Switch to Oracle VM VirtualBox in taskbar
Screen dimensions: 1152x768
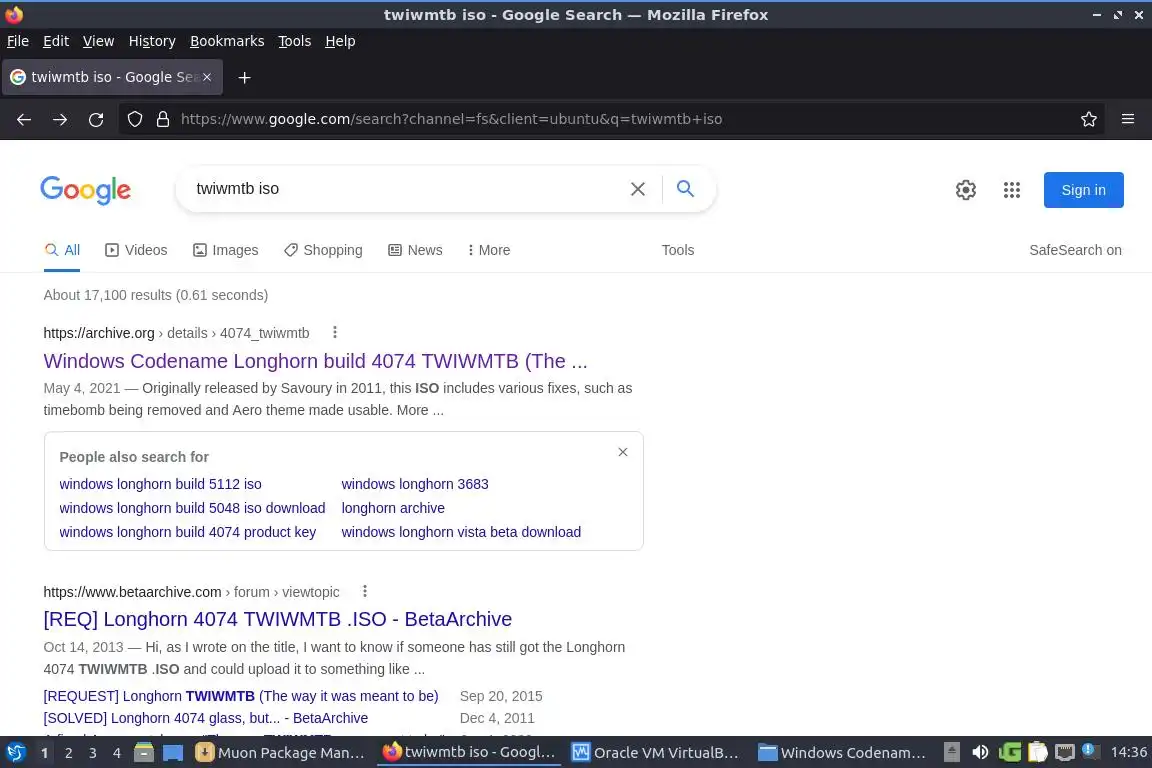pyautogui.click(x=655, y=753)
